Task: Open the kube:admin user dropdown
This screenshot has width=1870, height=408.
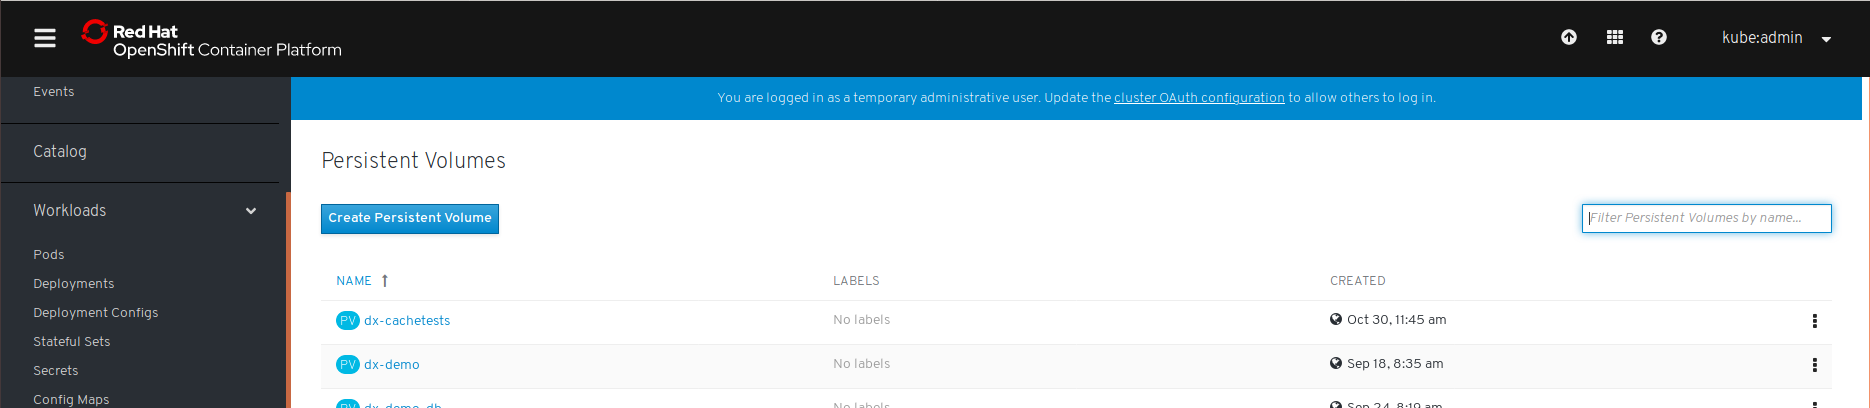Action: coord(1775,38)
